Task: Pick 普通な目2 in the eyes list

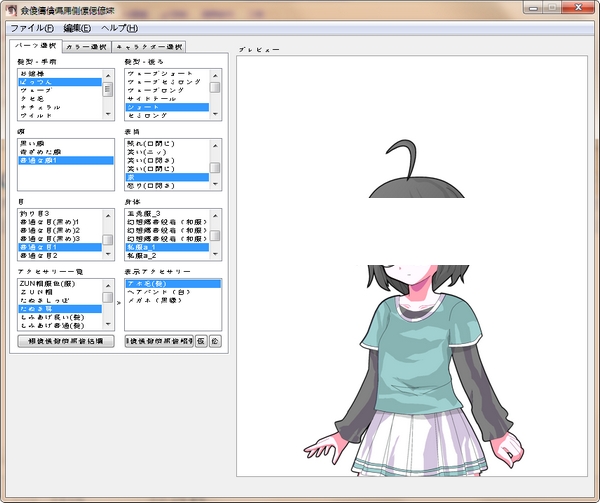Action: (x=40, y=255)
